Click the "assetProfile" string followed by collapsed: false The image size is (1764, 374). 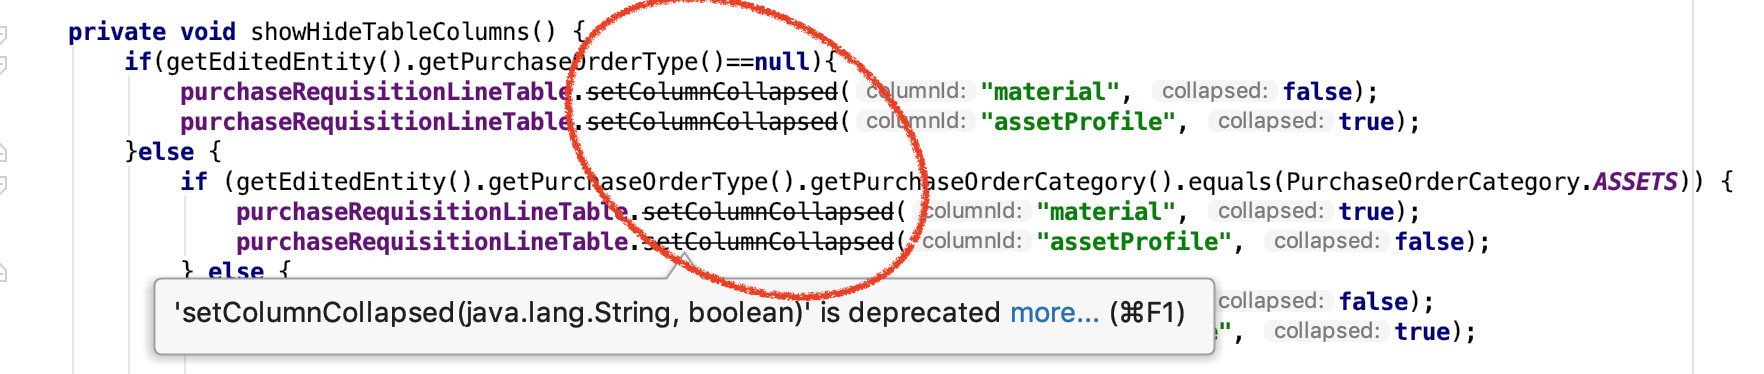coord(1134,242)
